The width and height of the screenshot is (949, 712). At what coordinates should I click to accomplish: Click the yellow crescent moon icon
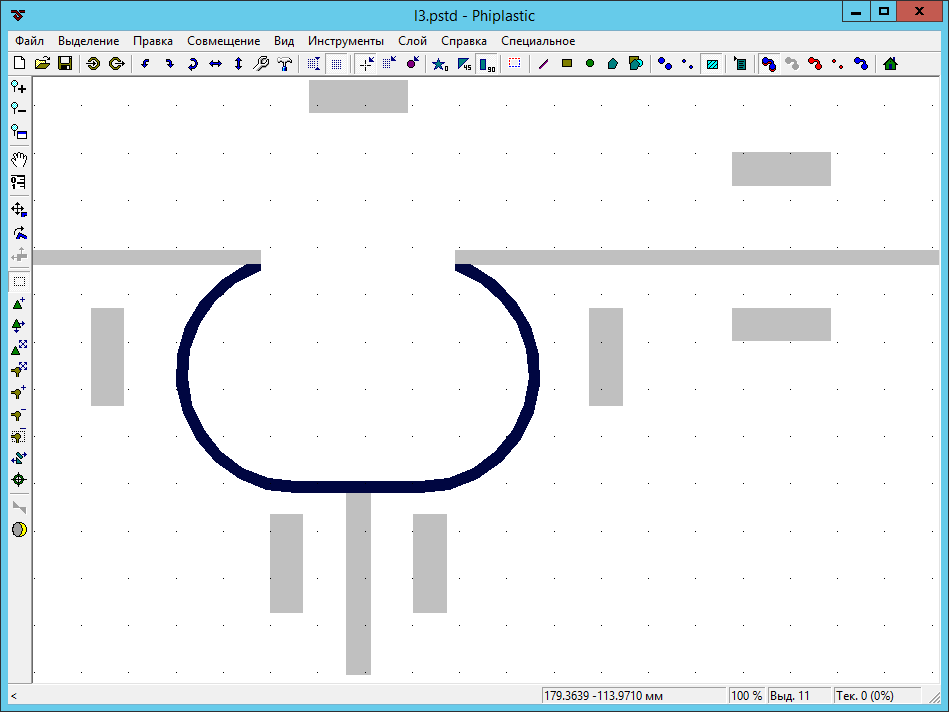(19, 530)
